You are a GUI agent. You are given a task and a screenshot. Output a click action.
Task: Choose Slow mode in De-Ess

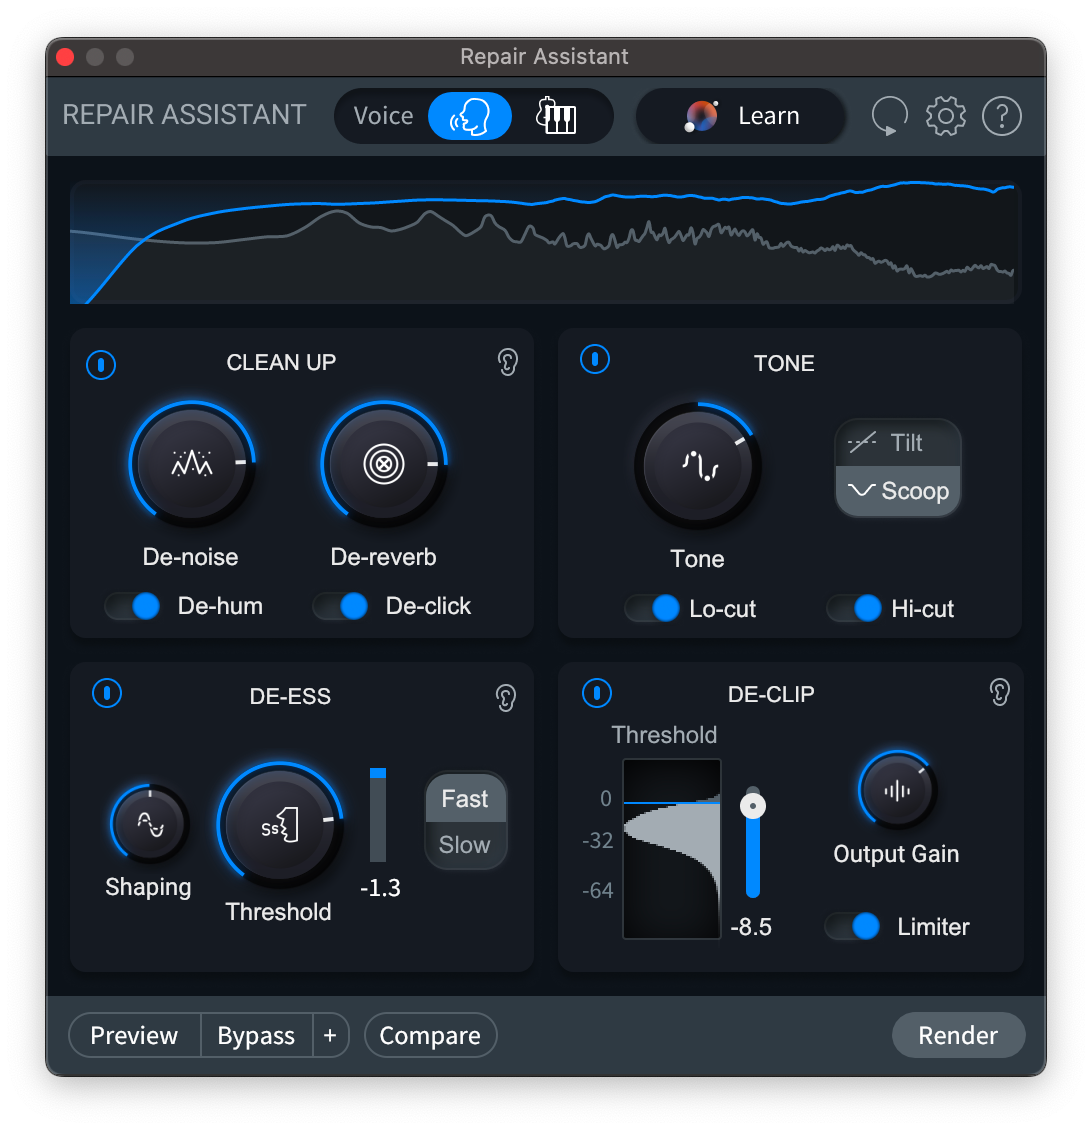(x=465, y=845)
